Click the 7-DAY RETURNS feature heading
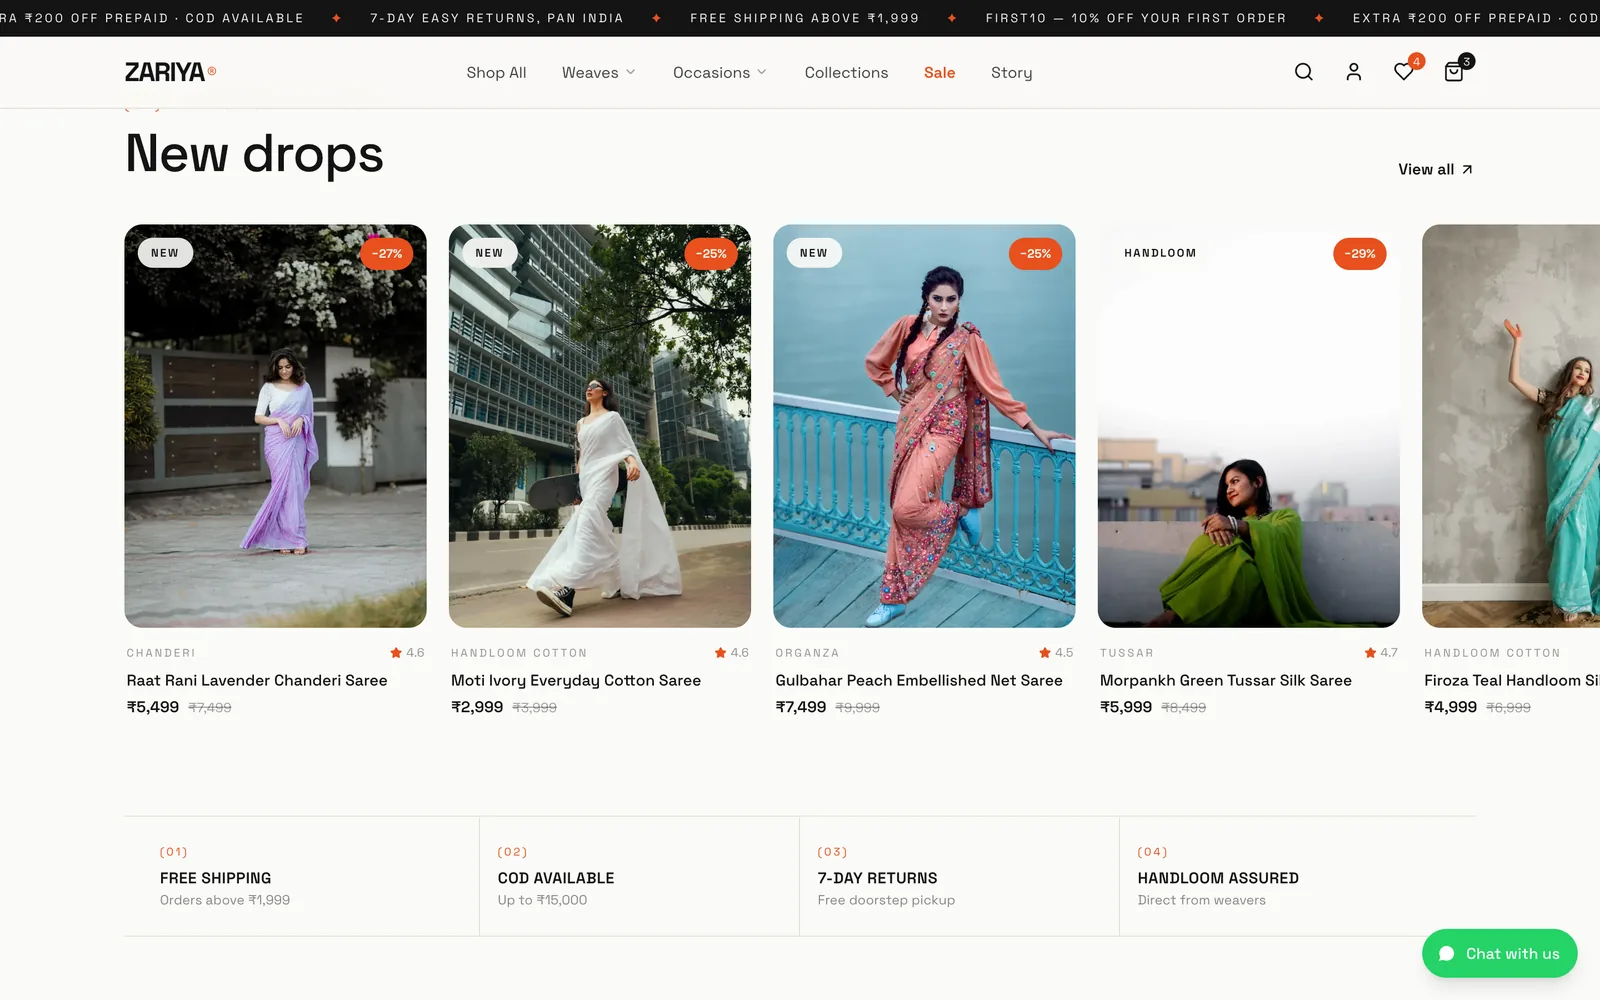The image size is (1600, 1000). coord(877,878)
